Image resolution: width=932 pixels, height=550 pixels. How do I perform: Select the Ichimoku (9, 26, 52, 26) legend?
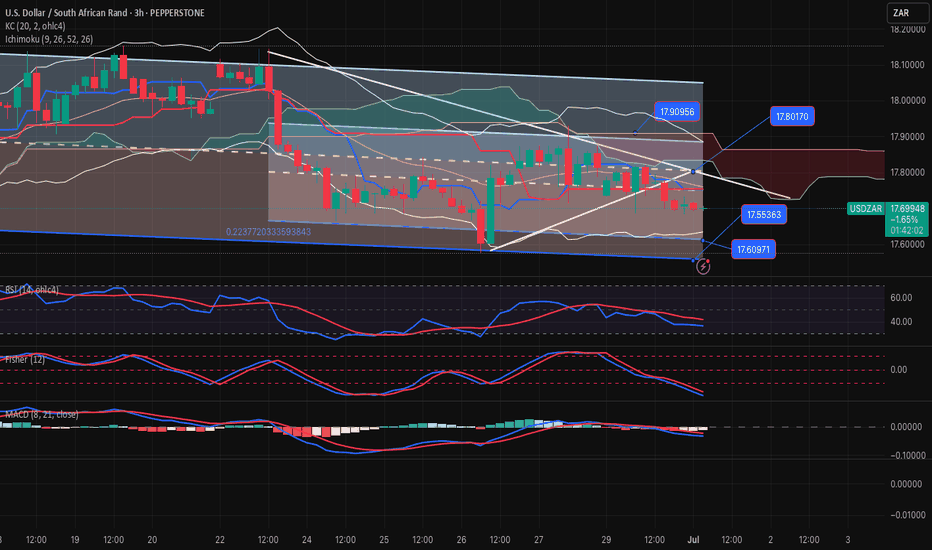(49, 39)
